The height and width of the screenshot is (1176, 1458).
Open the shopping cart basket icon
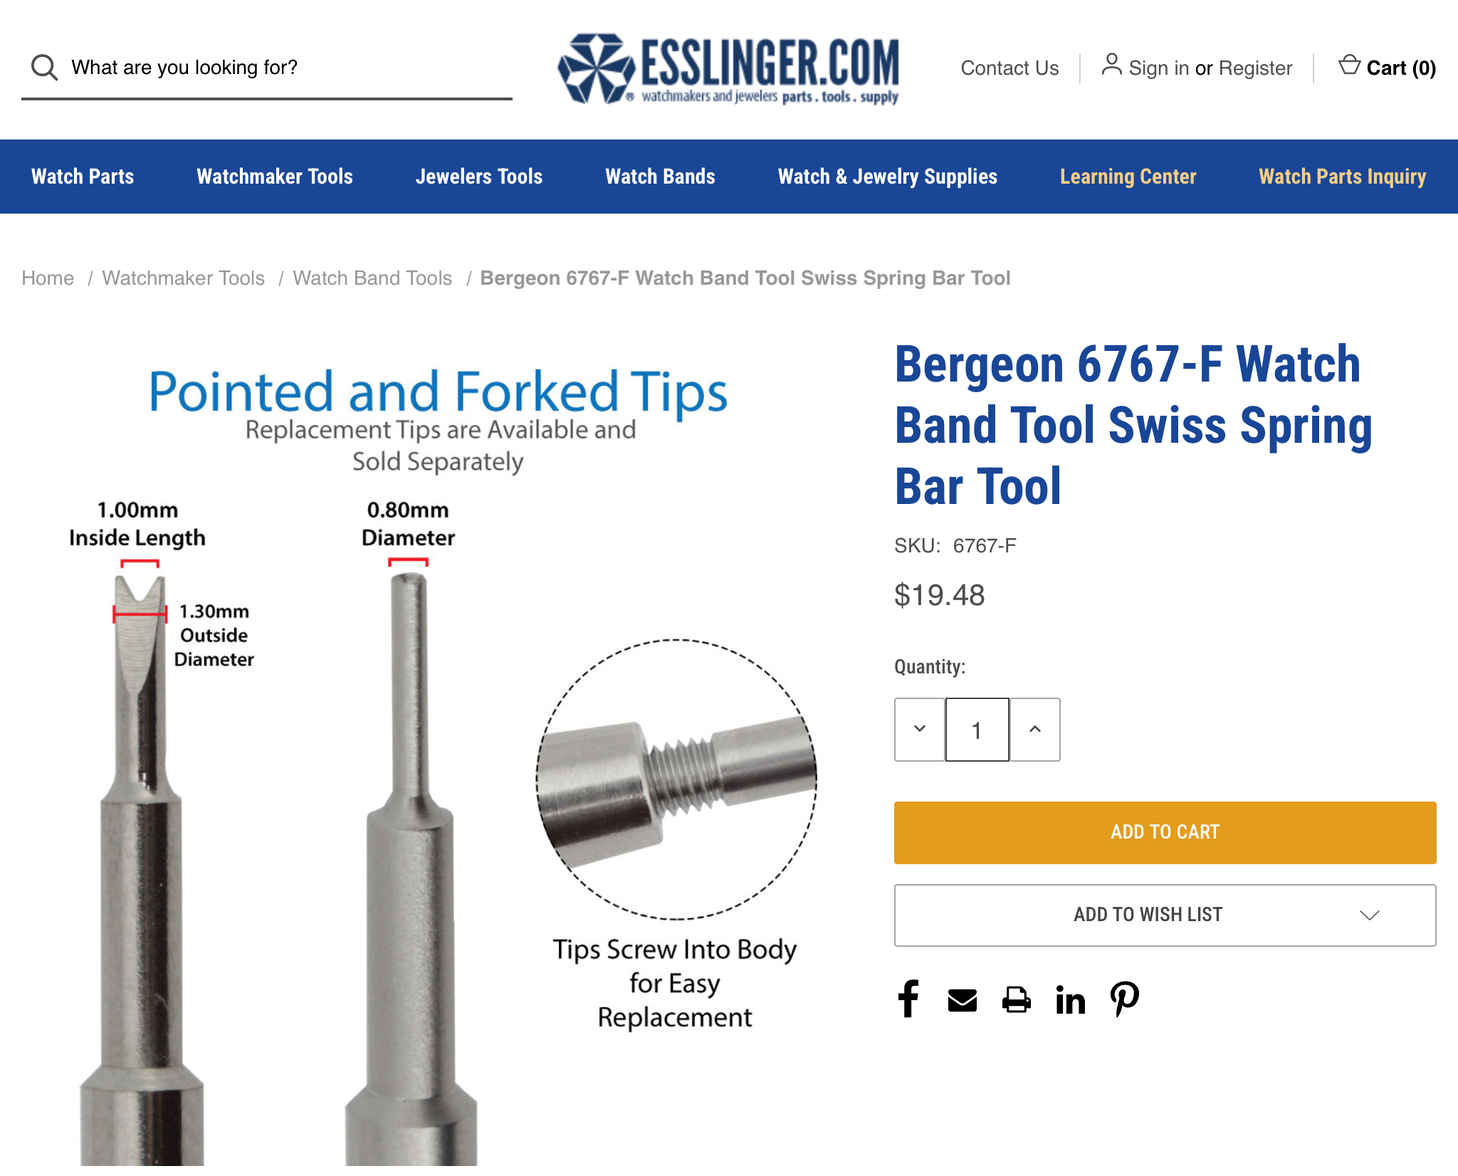[x=1349, y=65]
